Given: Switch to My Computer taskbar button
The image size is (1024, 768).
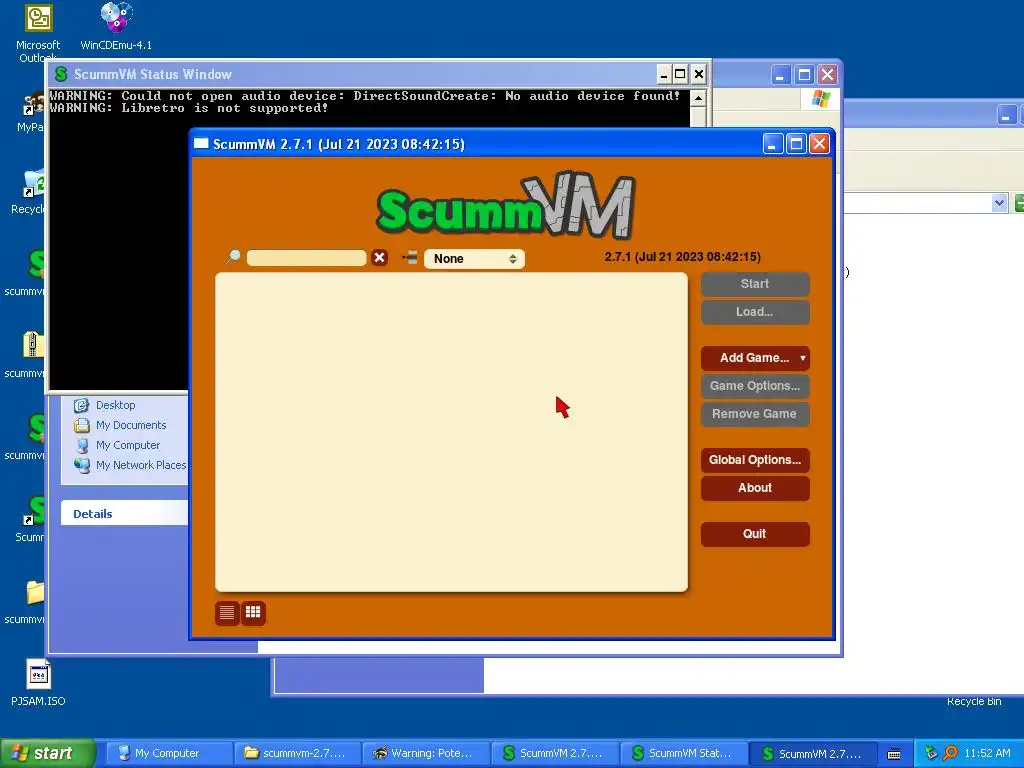Looking at the screenshot, I should click(x=167, y=753).
